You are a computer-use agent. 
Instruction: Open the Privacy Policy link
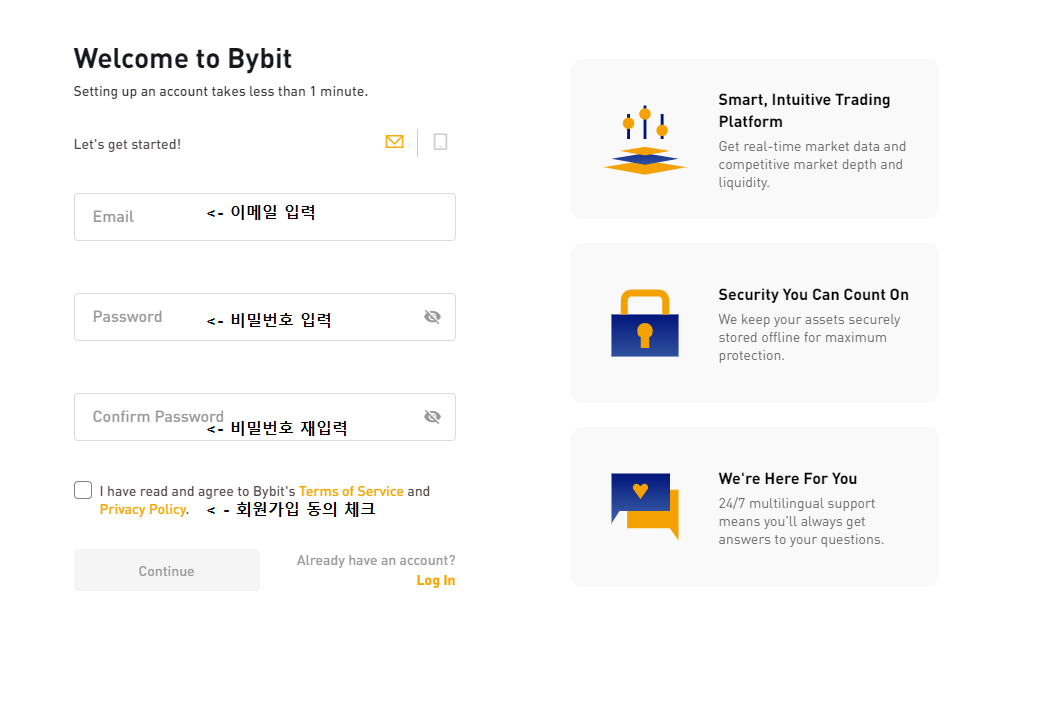(x=143, y=510)
